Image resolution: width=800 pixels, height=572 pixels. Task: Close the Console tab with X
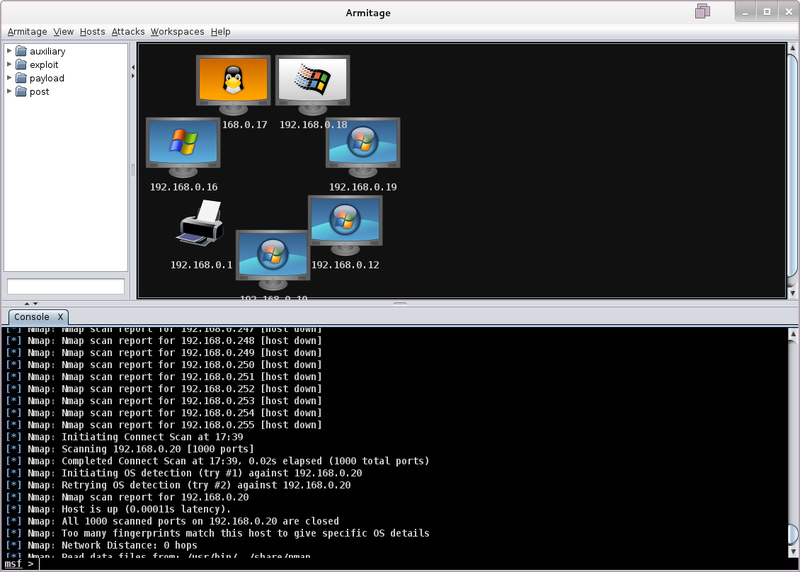pyautogui.click(x=60, y=317)
